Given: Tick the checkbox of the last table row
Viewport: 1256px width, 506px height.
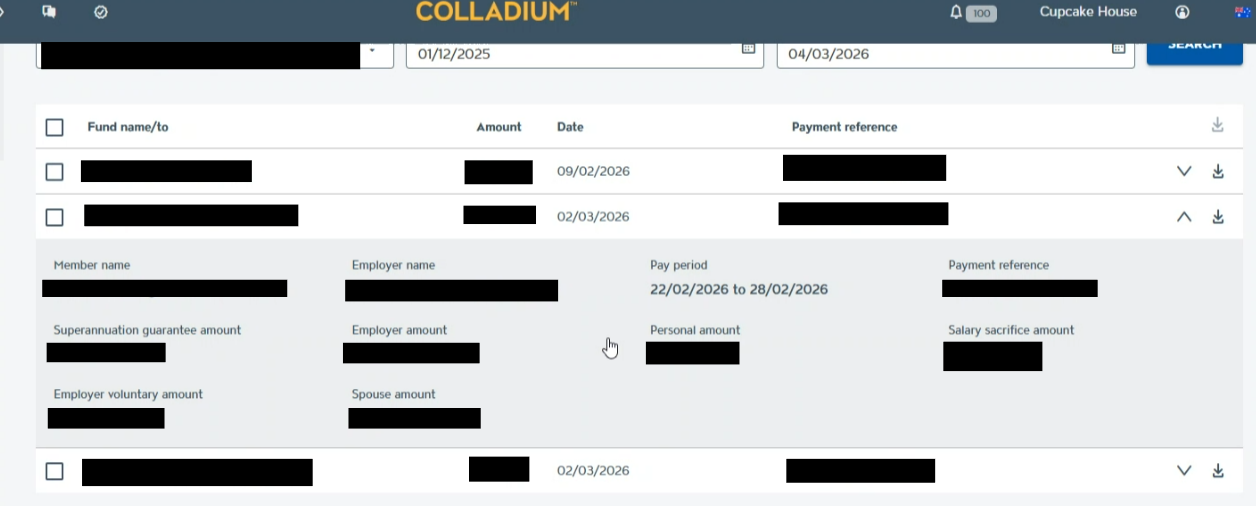Looking at the screenshot, I should (x=55, y=471).
